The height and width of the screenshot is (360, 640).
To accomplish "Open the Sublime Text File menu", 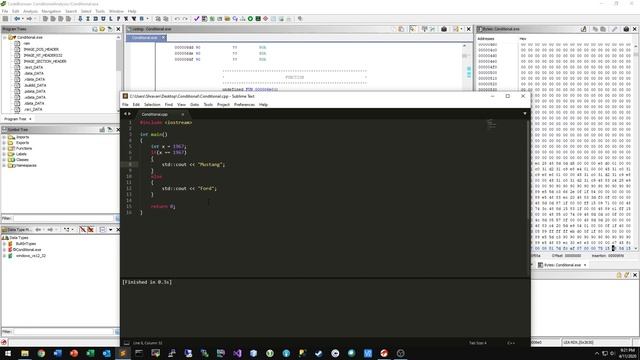I will [125, 105].
